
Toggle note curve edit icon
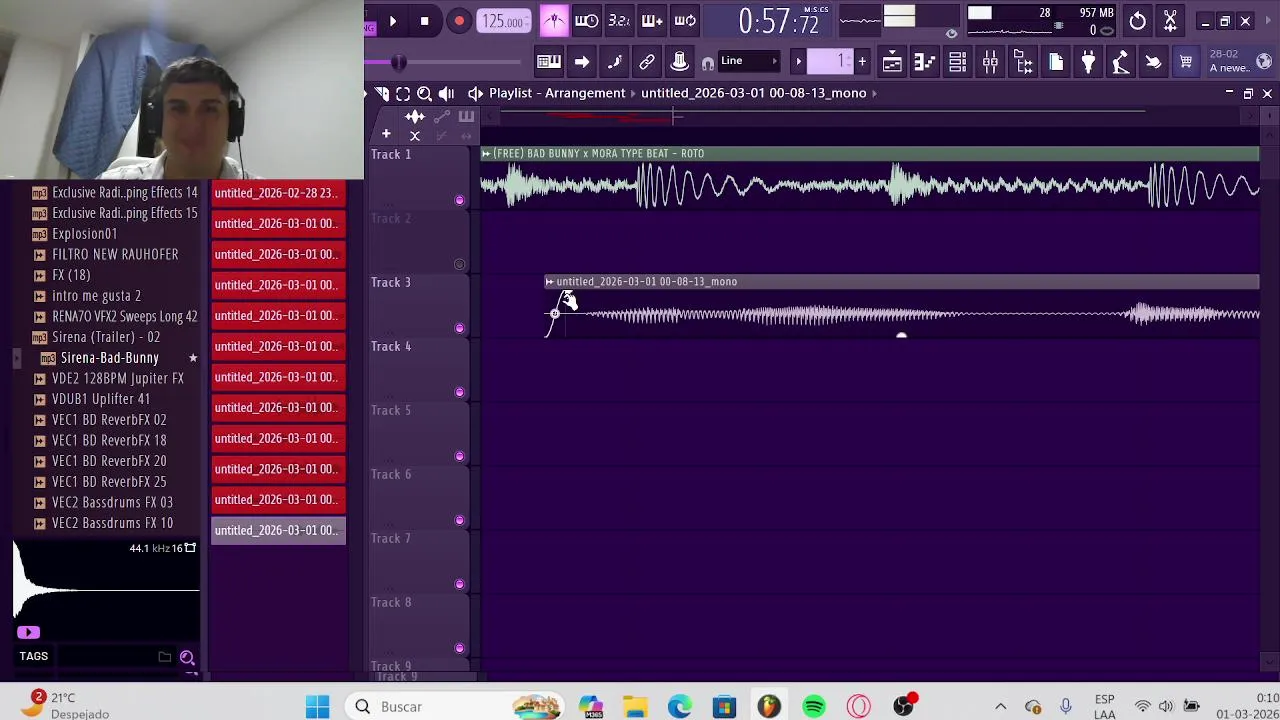coord(615,62)
